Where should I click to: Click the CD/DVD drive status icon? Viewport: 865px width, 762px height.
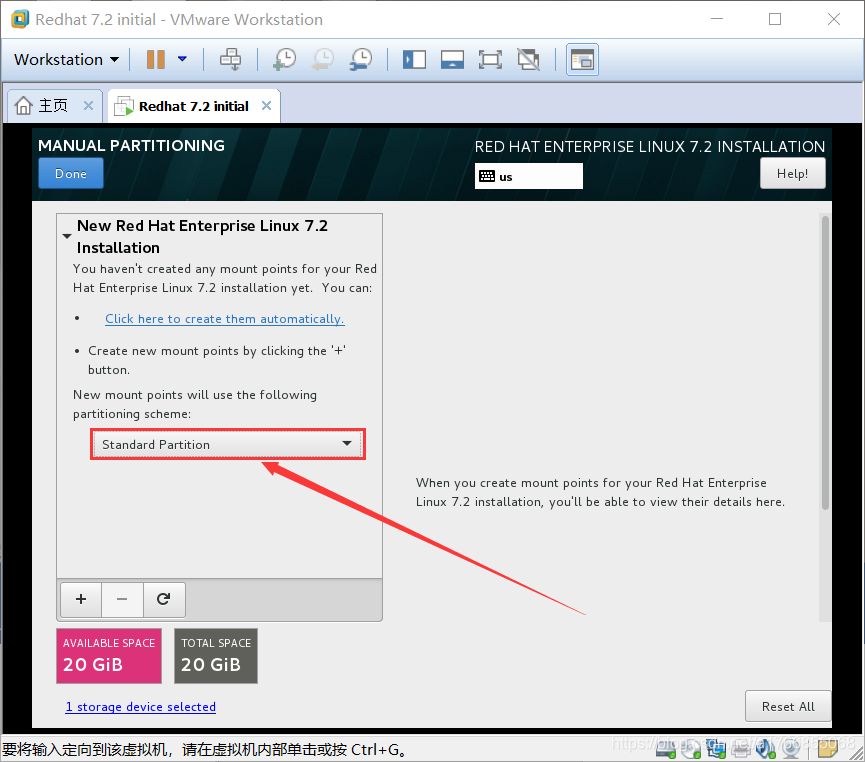pyautogui.click(x=691, y=748)
